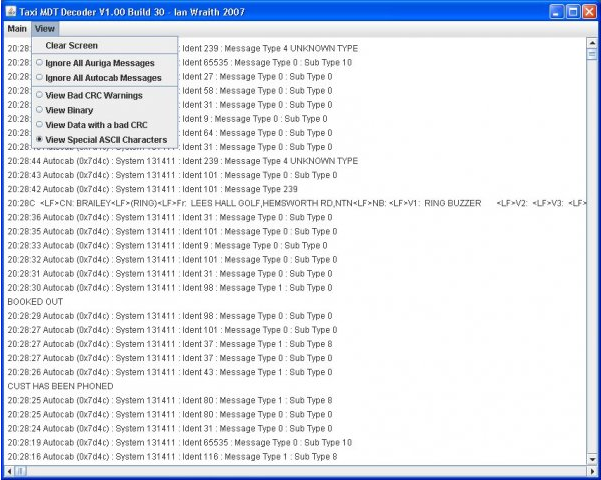Maximize the Taxi MDT Decoder window
Image resolution: width=601 pixels, height=480 pixels.
[x=573, y=12]
